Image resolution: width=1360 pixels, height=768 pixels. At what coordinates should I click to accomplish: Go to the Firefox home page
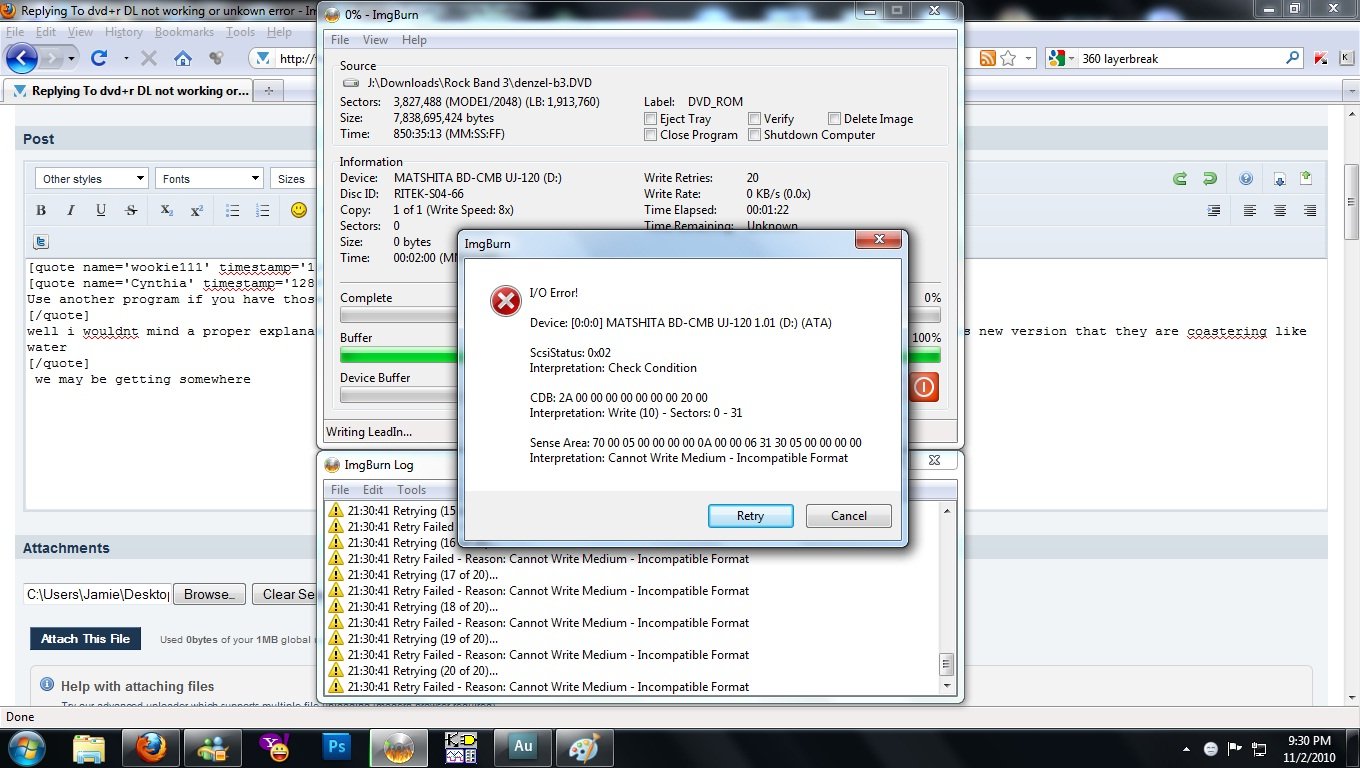(x=182, y=58)
